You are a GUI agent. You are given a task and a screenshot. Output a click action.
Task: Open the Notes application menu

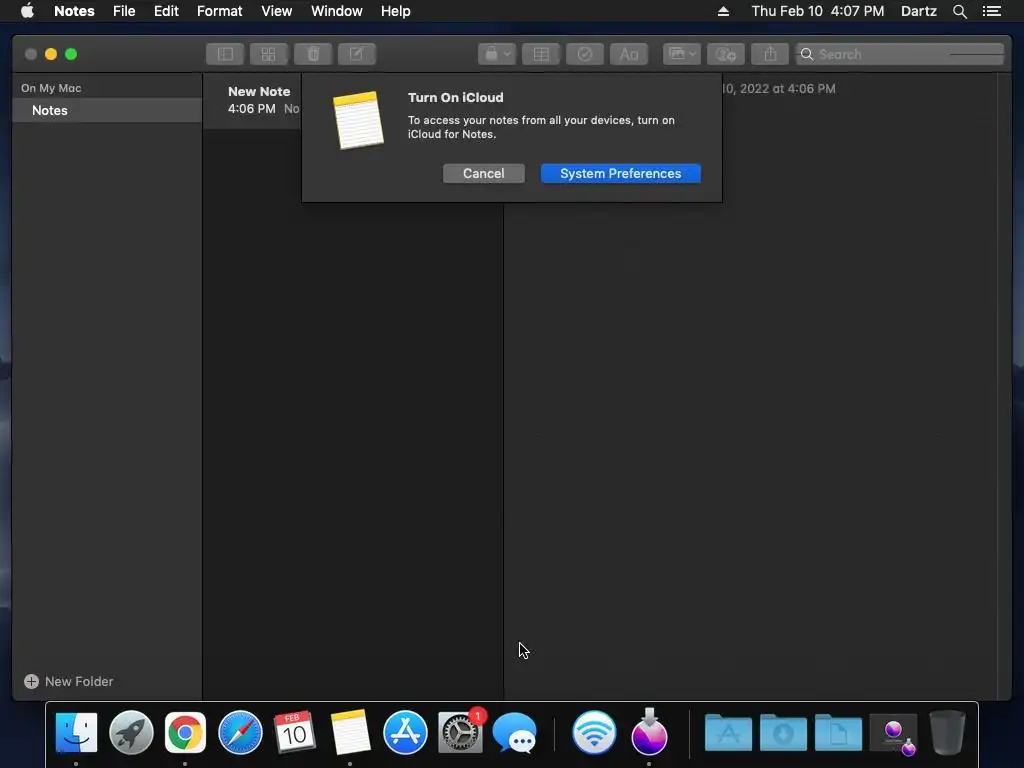click(x=74, y=11)
